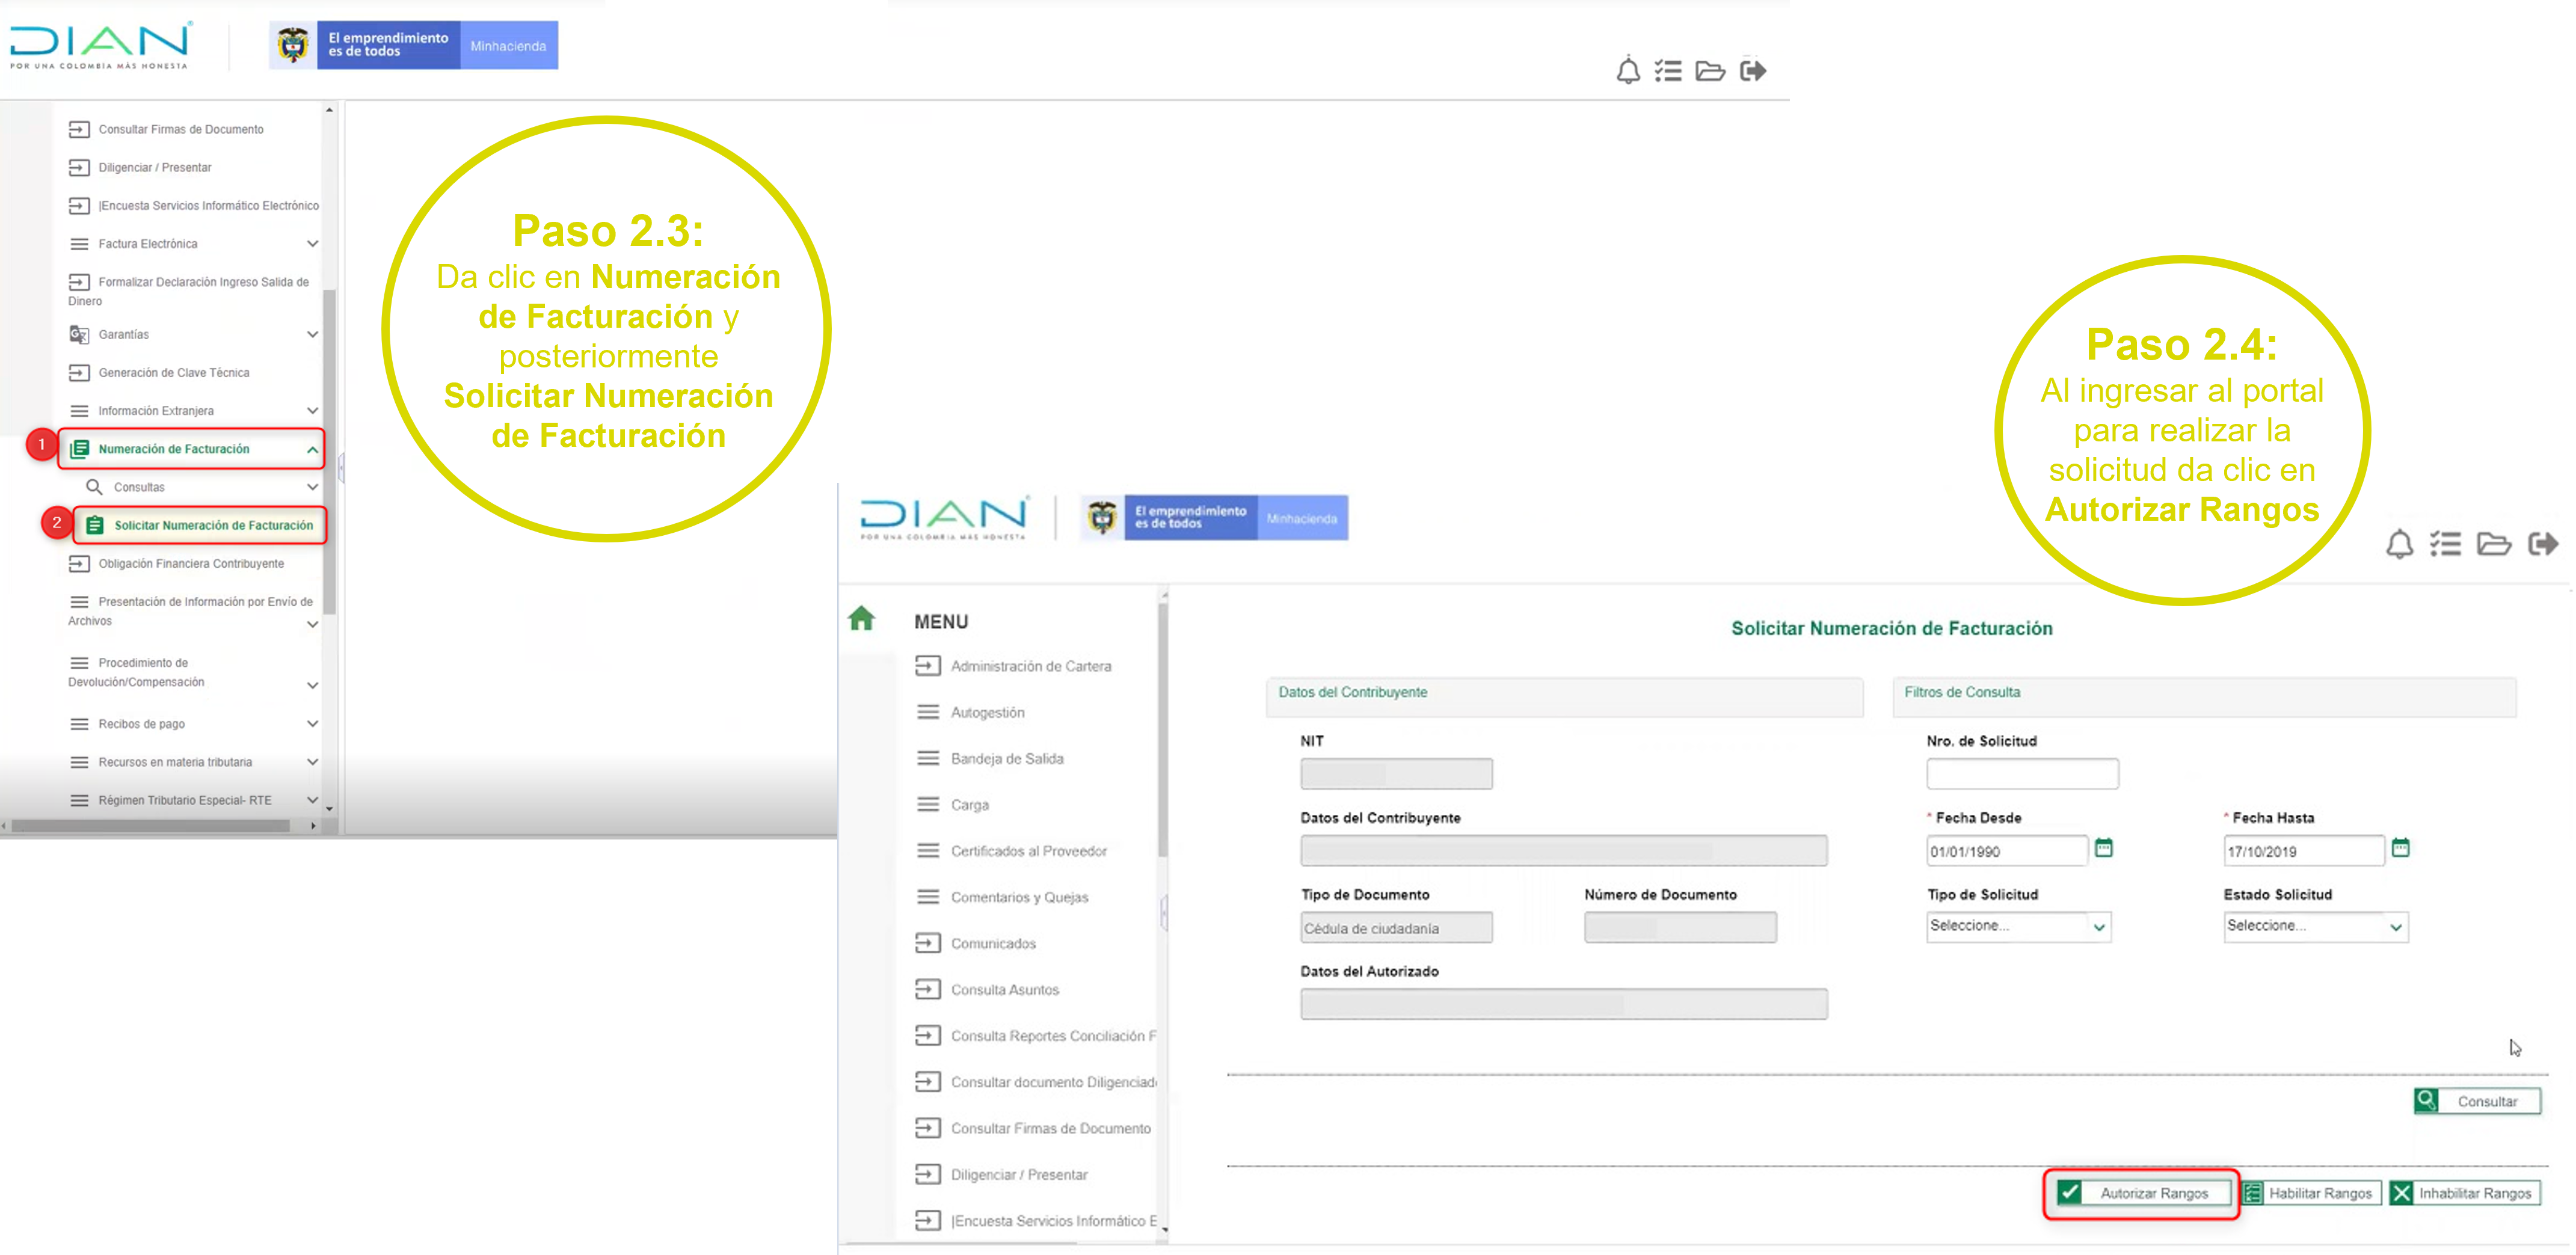Click Administración de Cartera arrow icon
This screenshot has width=2576, height=1255.
(928, 666)
